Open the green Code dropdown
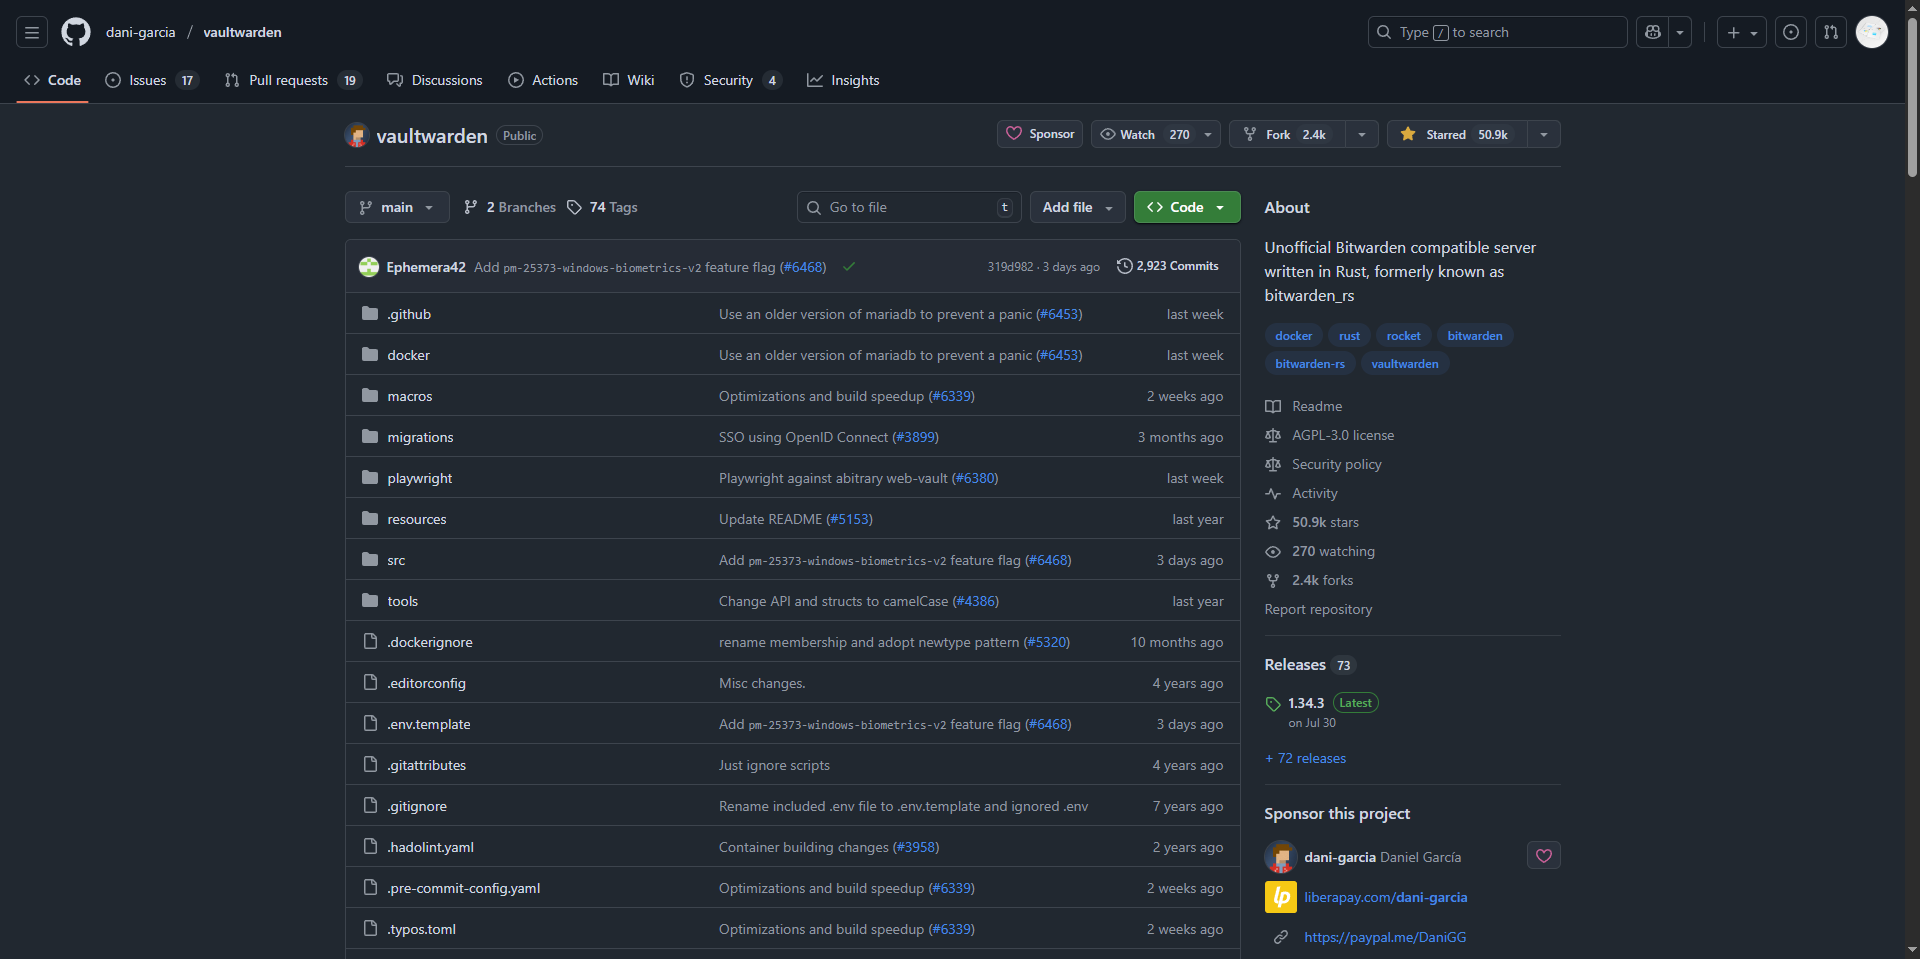 pos(1186,207)
